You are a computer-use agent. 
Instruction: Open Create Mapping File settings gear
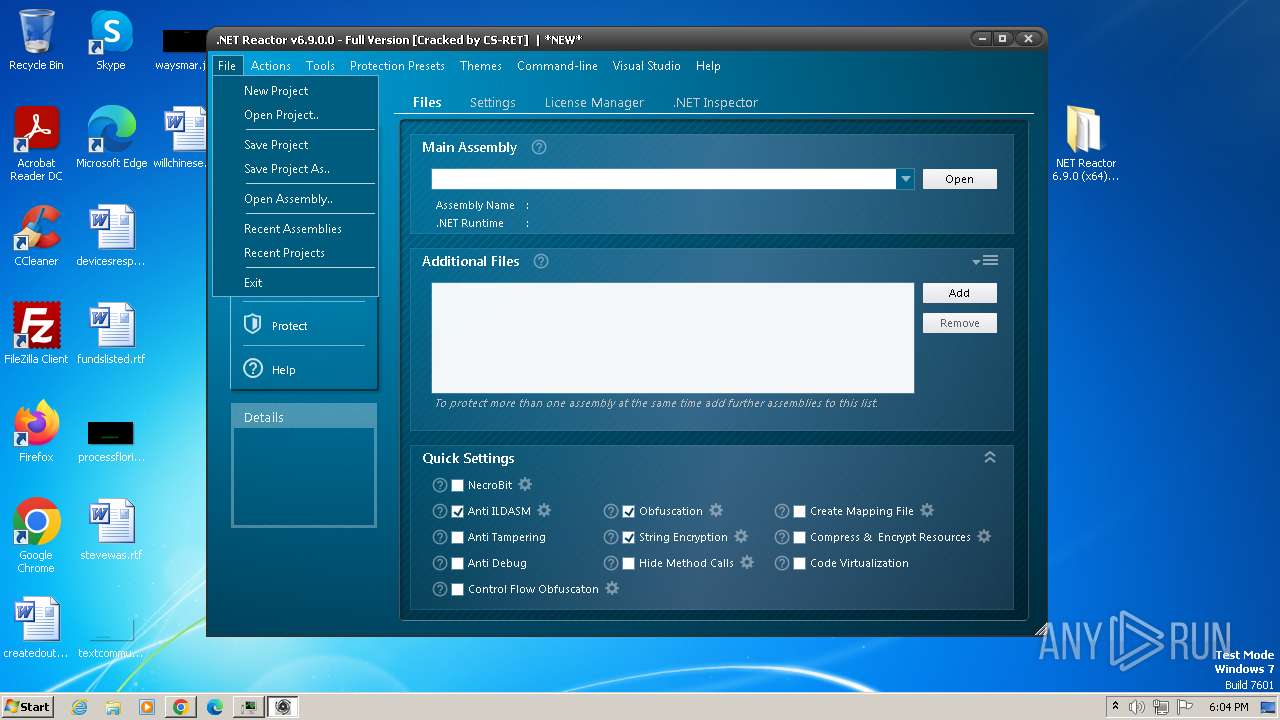927,510
